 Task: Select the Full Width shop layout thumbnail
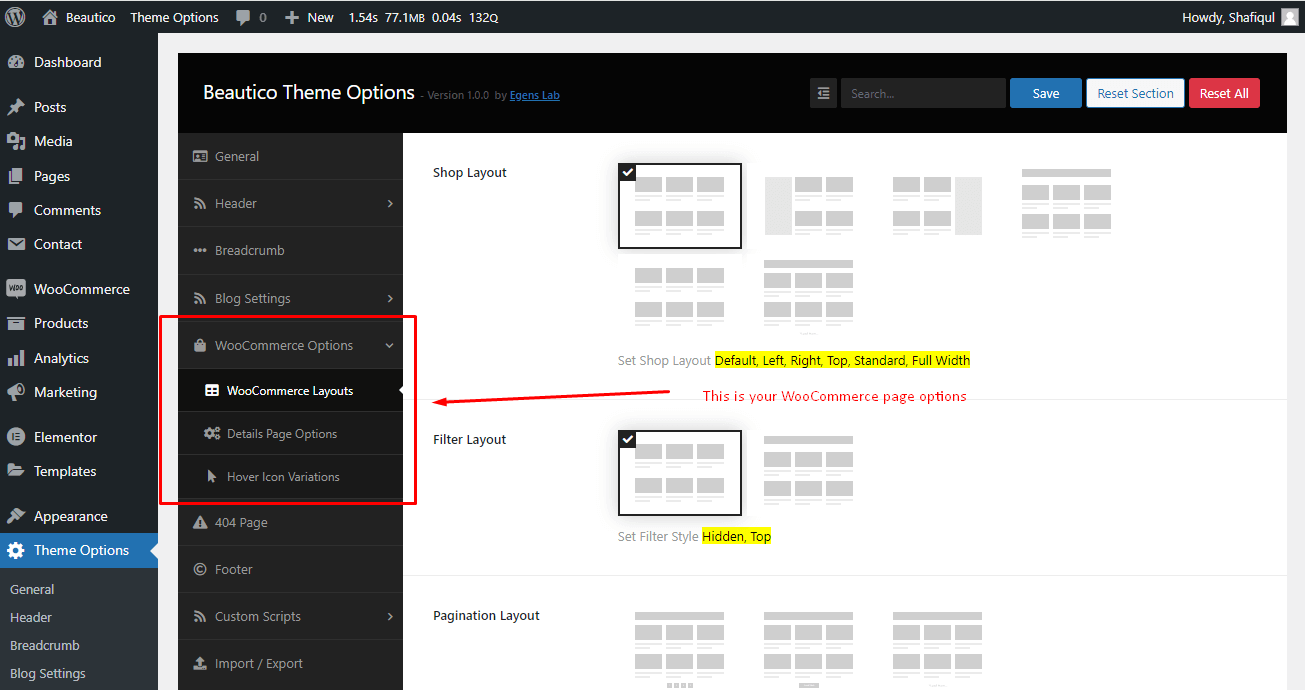coord(809,296)
